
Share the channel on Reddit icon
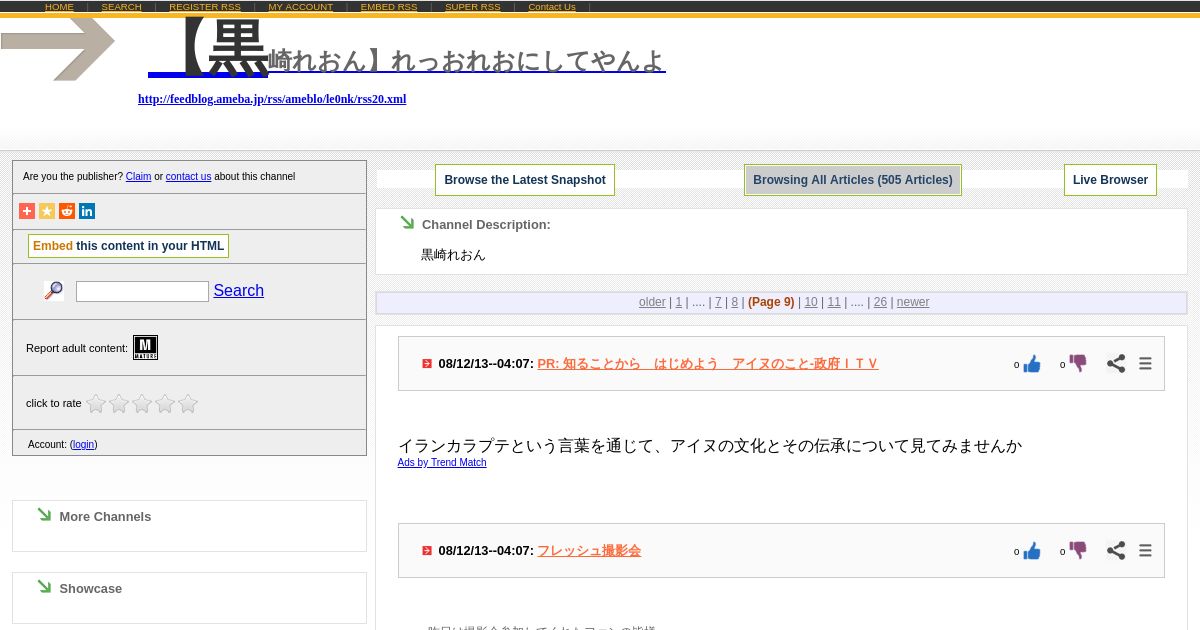coord(67,211)
